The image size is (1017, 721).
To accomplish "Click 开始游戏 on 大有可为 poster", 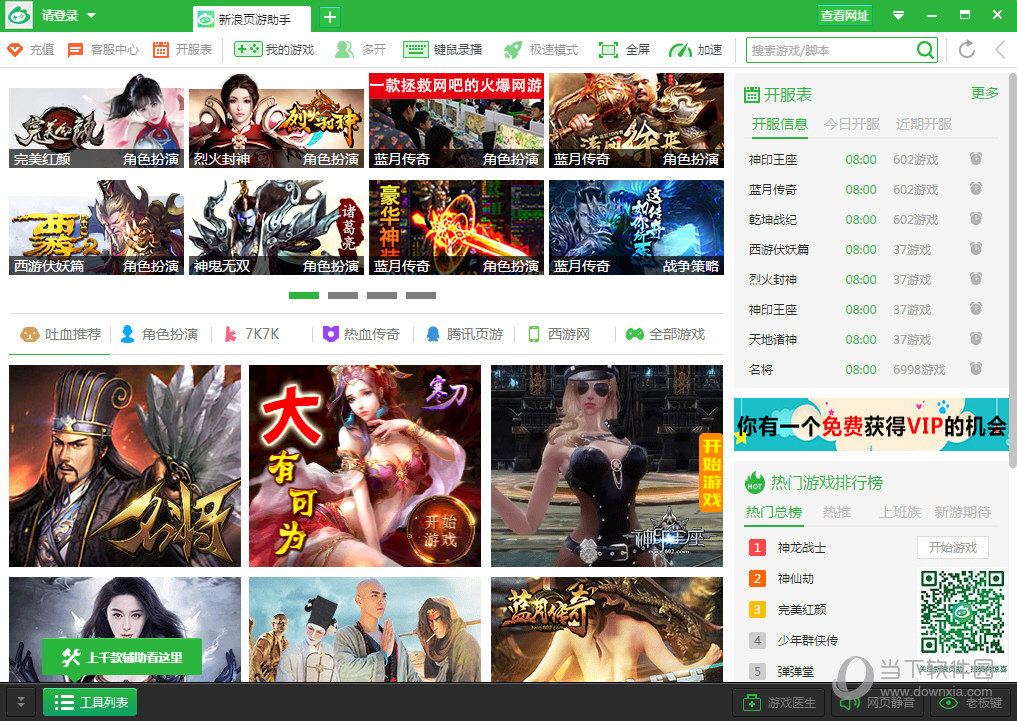I will click(440, 530).
